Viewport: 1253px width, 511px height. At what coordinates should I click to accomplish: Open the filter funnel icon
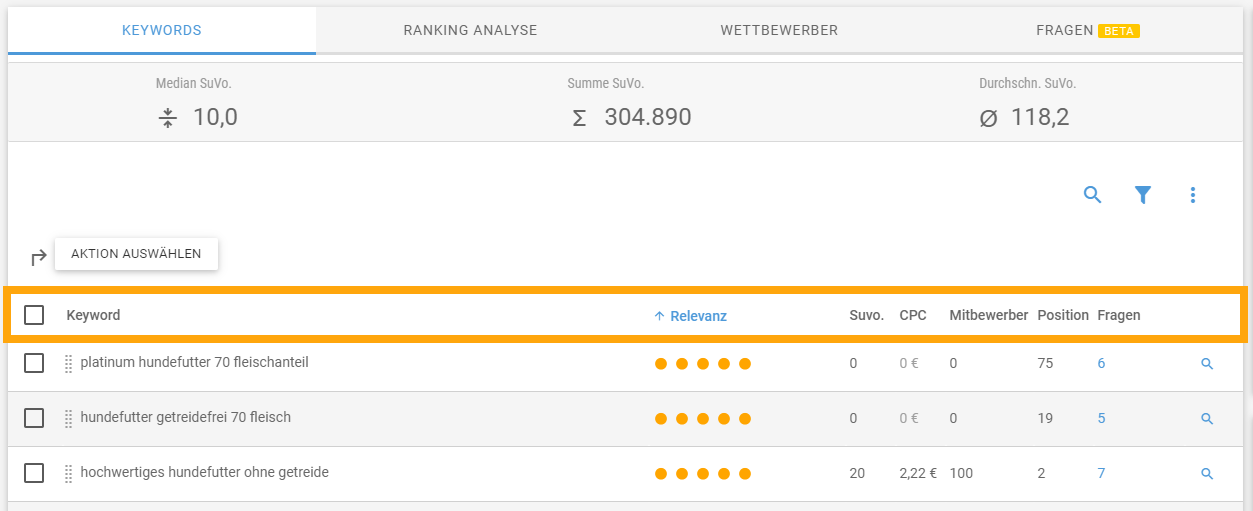click(x=1143, y=195)
